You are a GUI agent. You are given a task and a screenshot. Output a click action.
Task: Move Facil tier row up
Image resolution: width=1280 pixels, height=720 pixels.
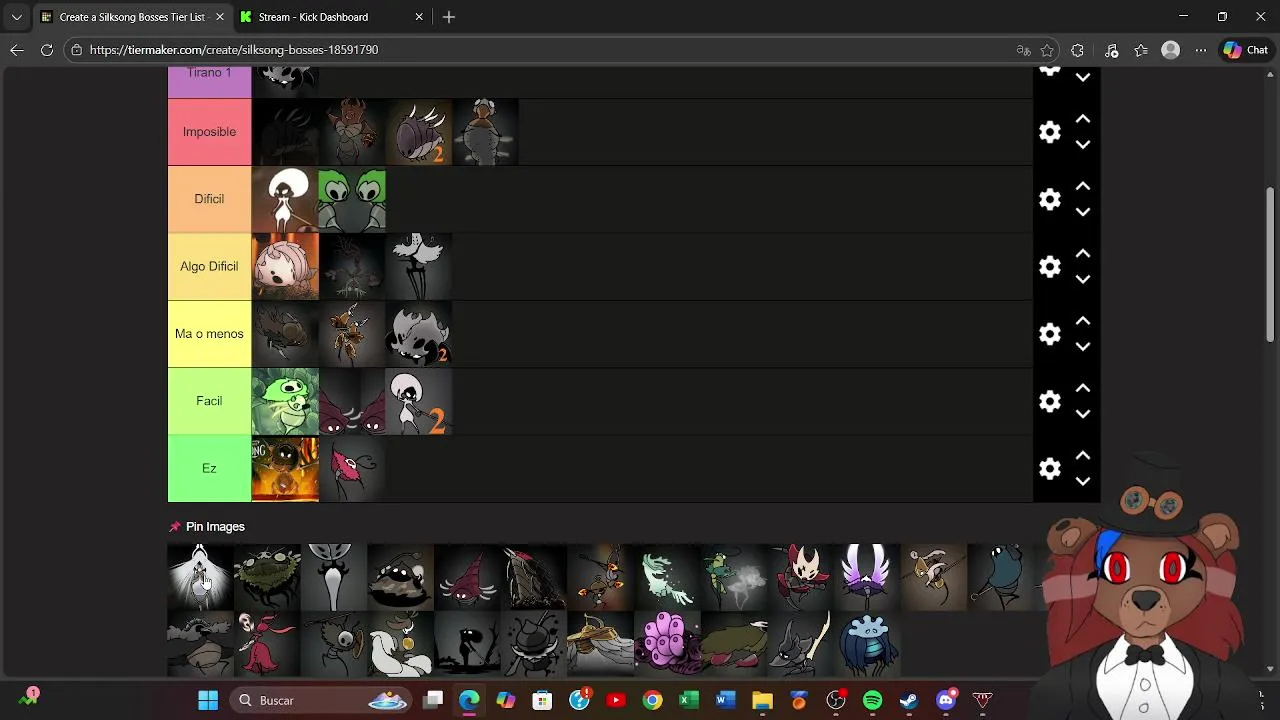point(1083,388)
